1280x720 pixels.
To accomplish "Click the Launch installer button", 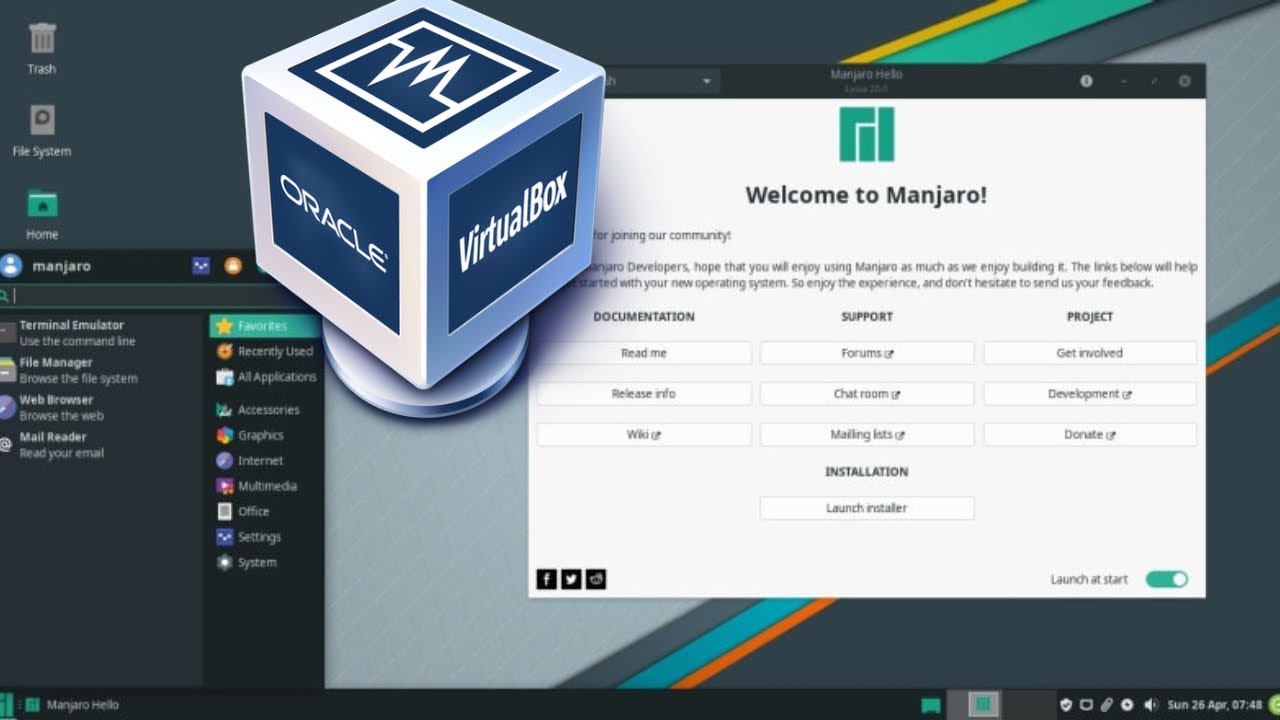I will [867, 508].
